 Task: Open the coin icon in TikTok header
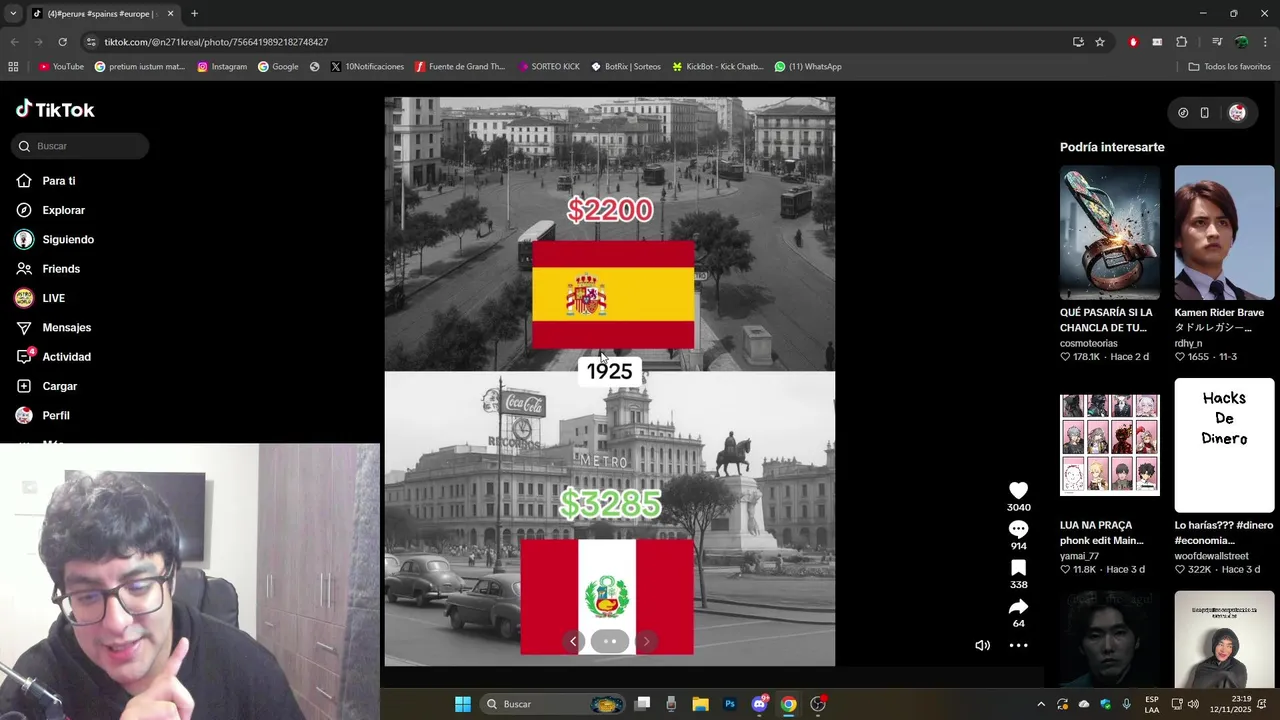click(x=1183, y=113)
